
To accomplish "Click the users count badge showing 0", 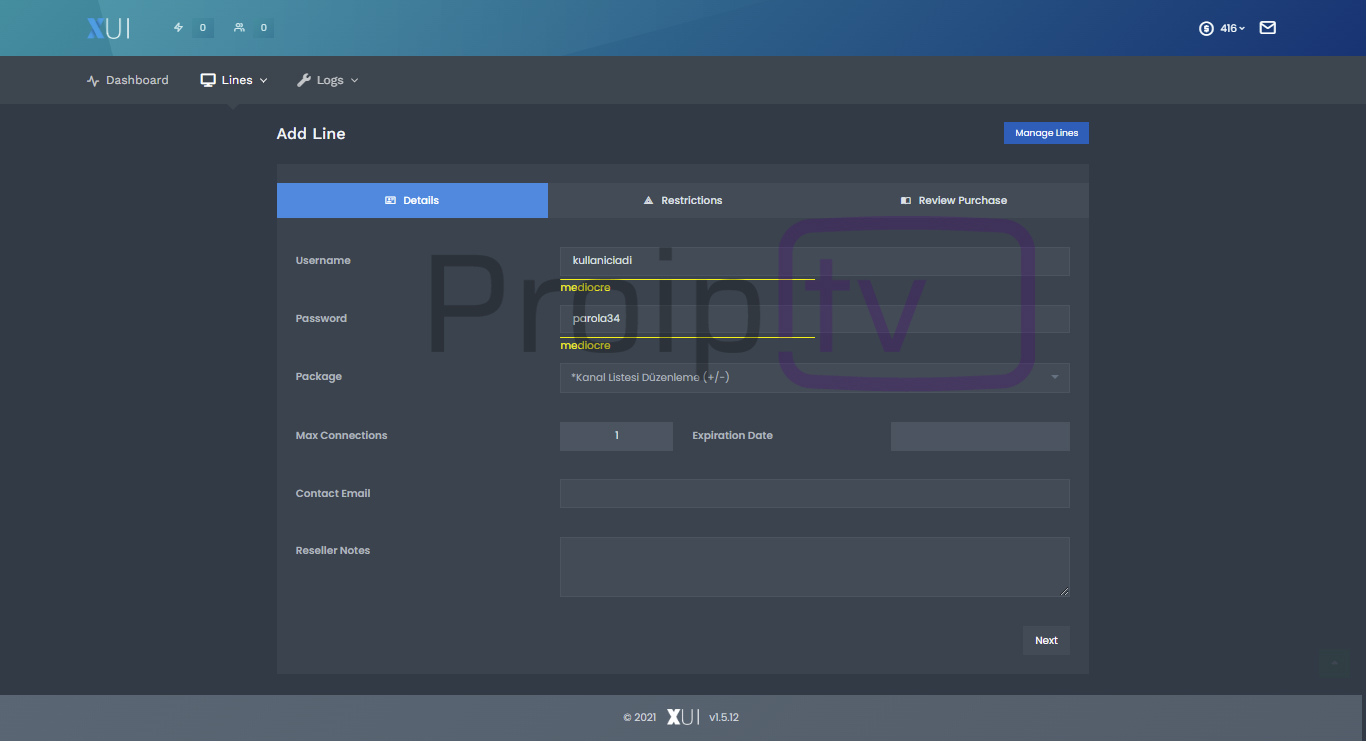I will point(264,28).
